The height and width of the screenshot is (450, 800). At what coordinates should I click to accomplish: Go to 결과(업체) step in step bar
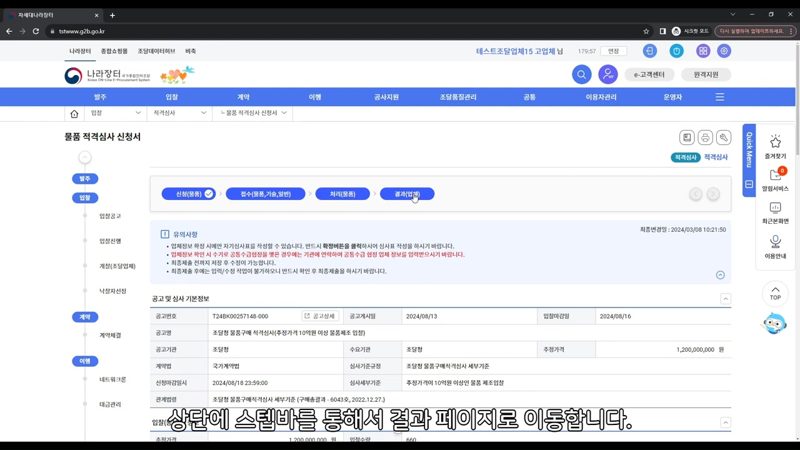pyautogui.click(x=407, y=194)
